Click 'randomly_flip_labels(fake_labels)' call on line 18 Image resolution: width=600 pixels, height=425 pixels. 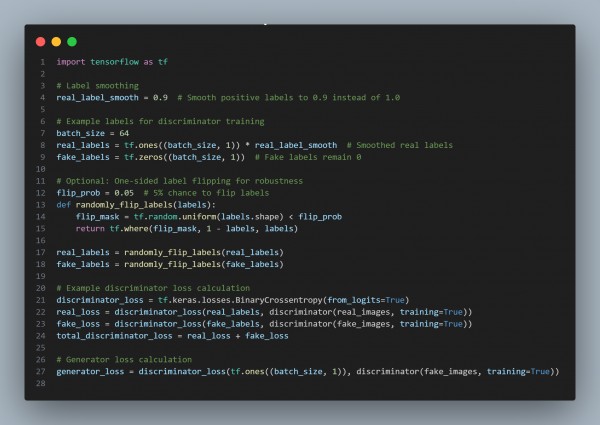[x=204, y=264]
